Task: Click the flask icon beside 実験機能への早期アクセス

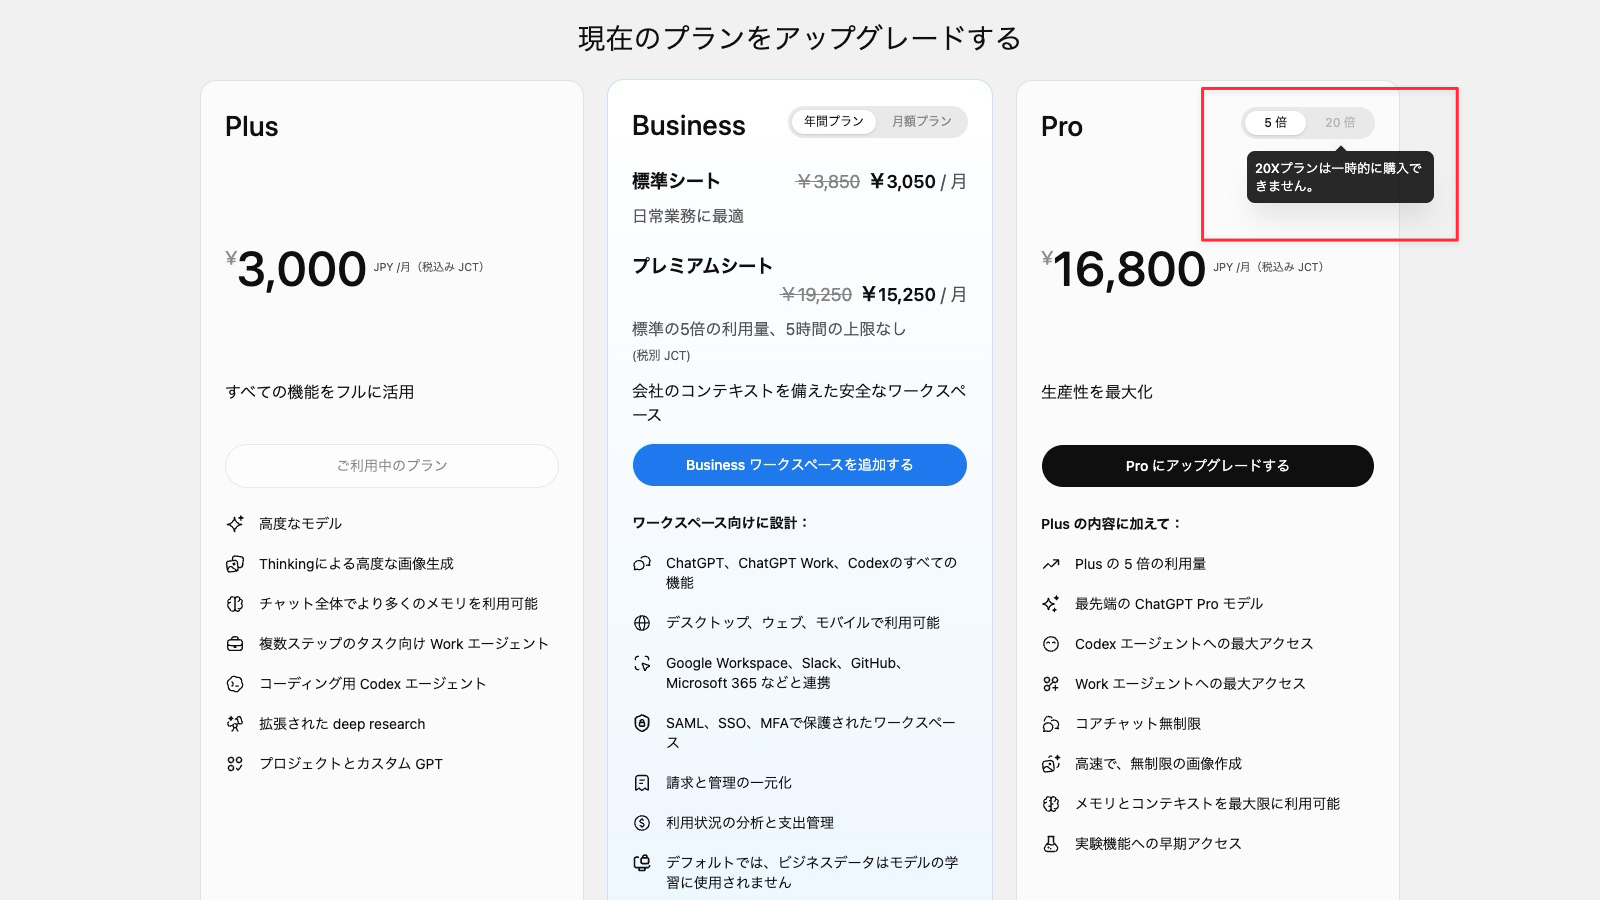Action: (1051, 844)
